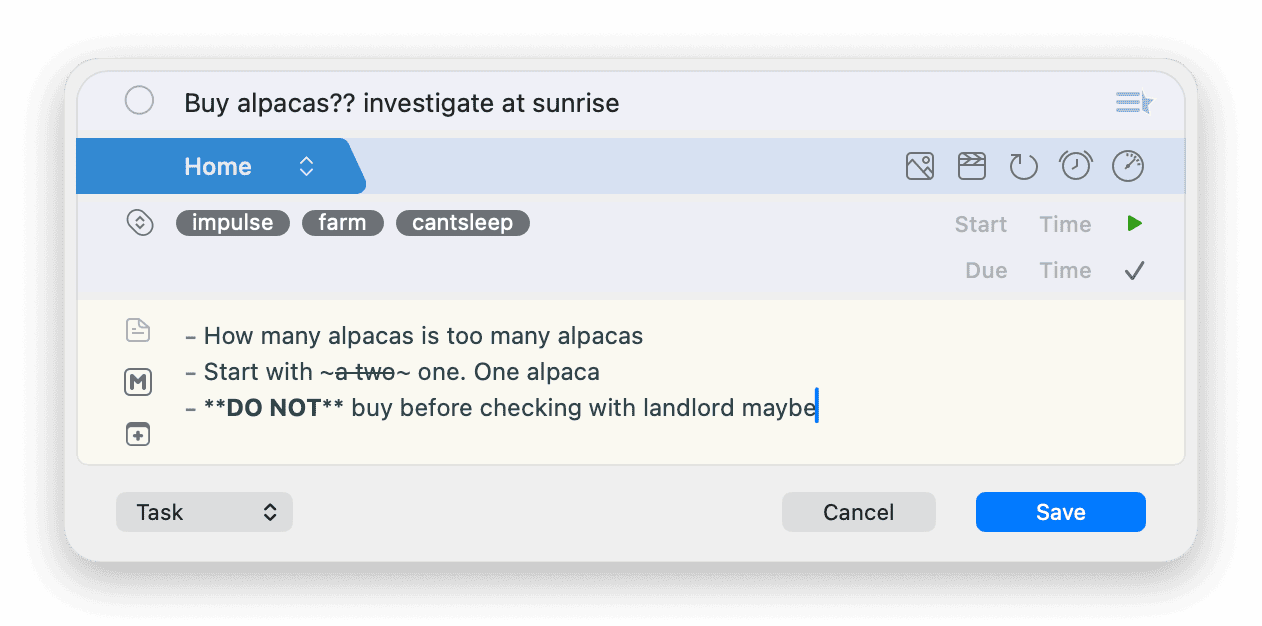Open the timer gauge icon
Viewport: 1262px width, 626px height.
tap(1128, 166)
